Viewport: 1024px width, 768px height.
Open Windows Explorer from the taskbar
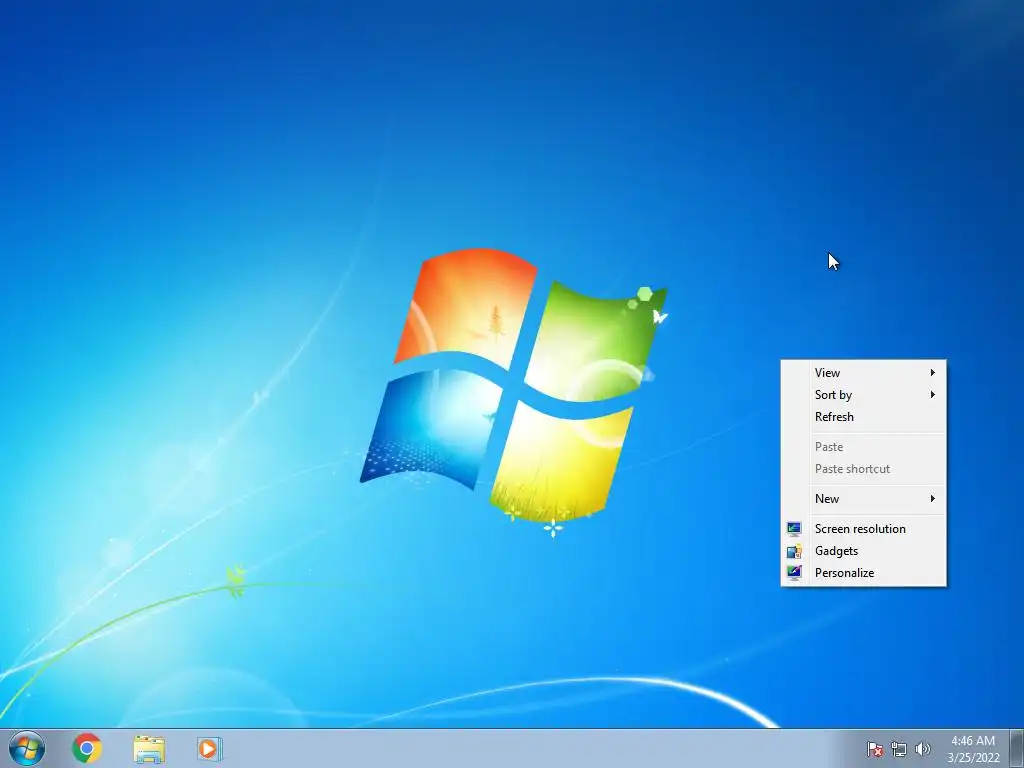pos(149,748)
